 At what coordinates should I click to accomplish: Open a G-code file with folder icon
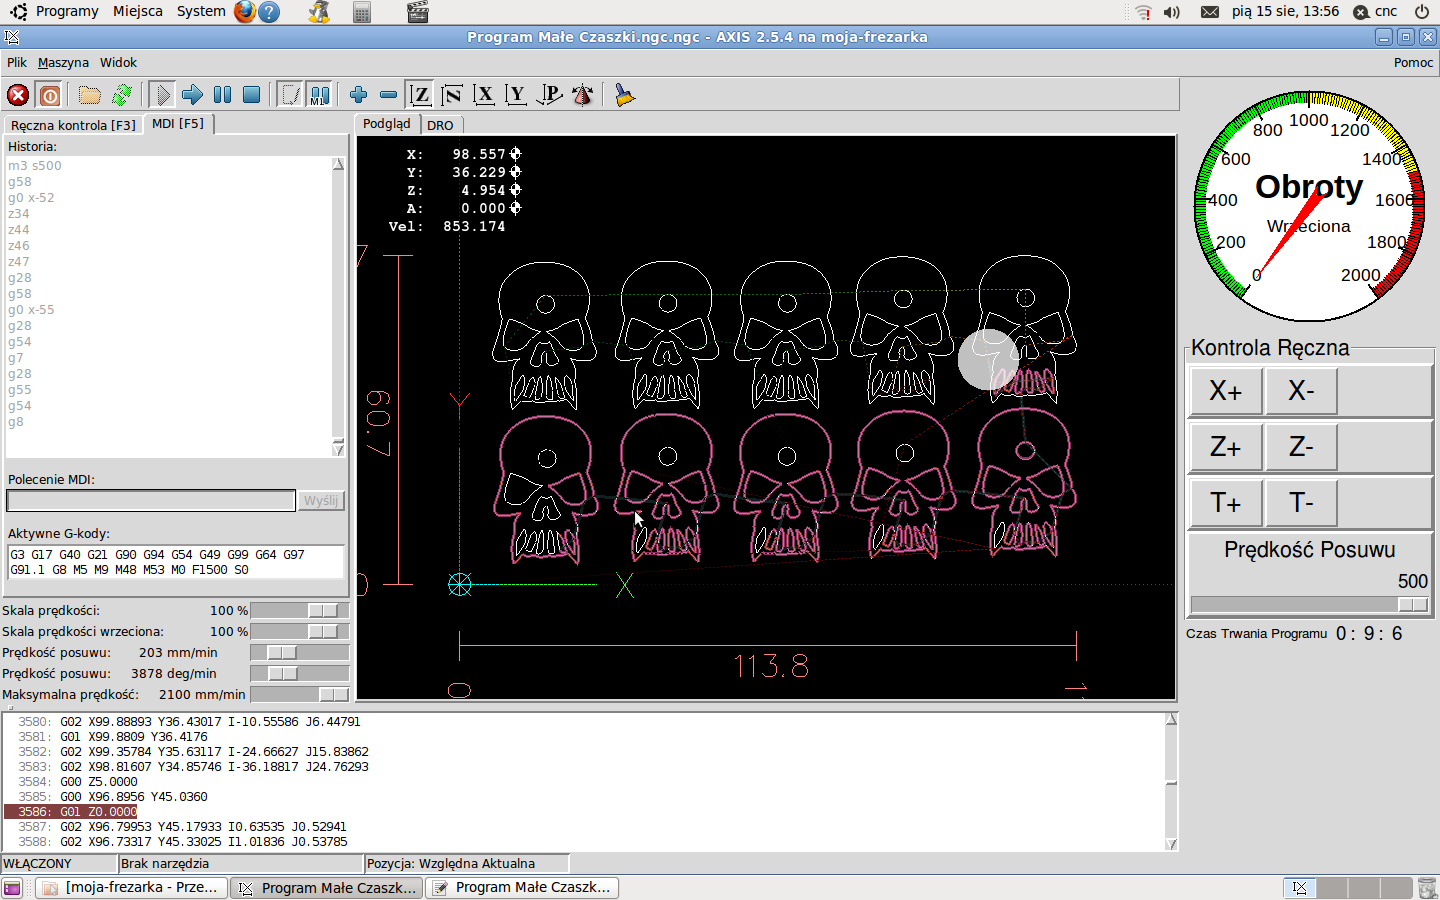click(x=90, y=95)
